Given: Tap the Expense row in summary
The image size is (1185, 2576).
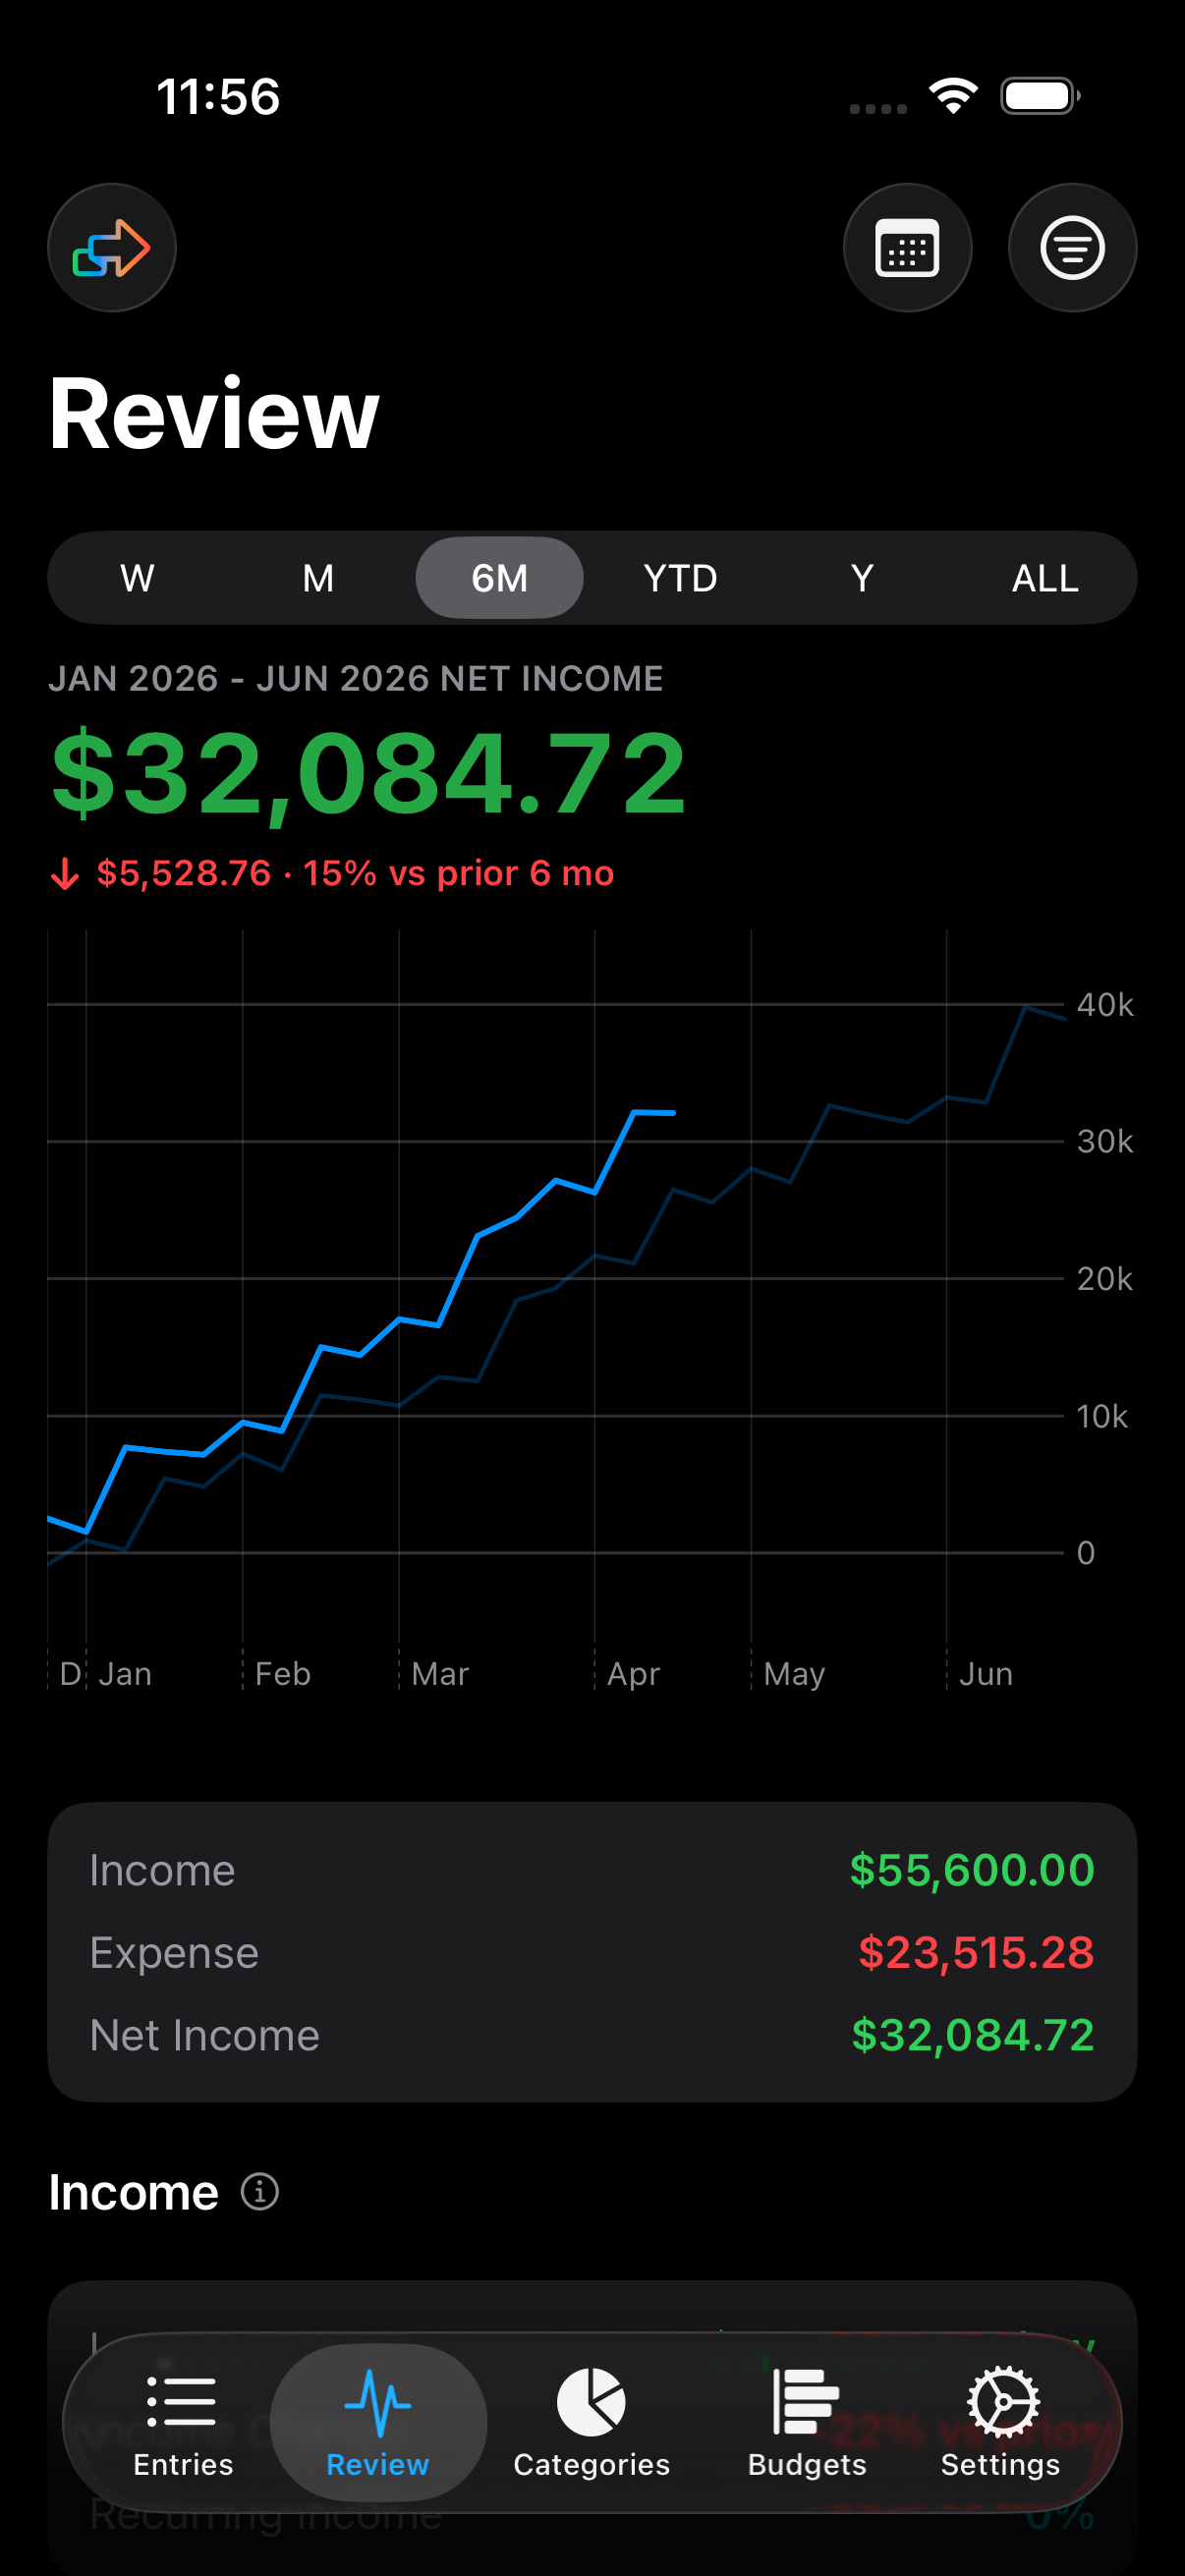Looking at the screenshot, I should tap(592, 1953).
